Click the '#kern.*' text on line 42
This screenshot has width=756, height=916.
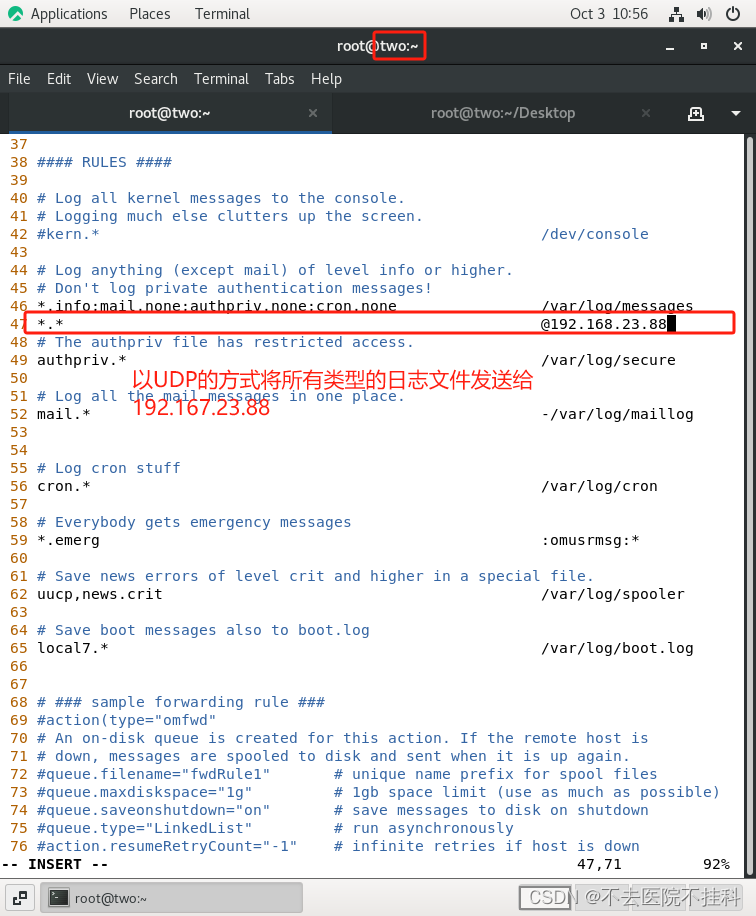[x=68, y=234]
